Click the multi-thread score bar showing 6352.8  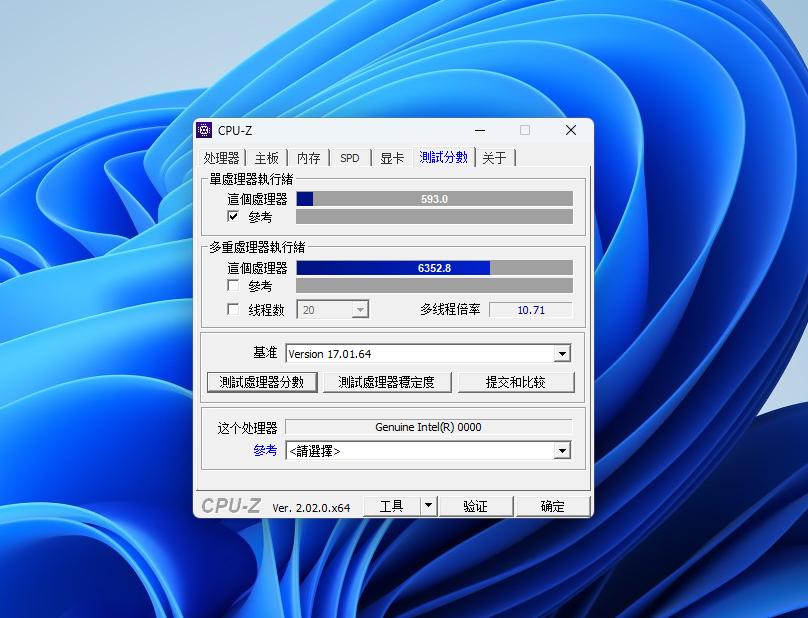[x=435, y=267]
